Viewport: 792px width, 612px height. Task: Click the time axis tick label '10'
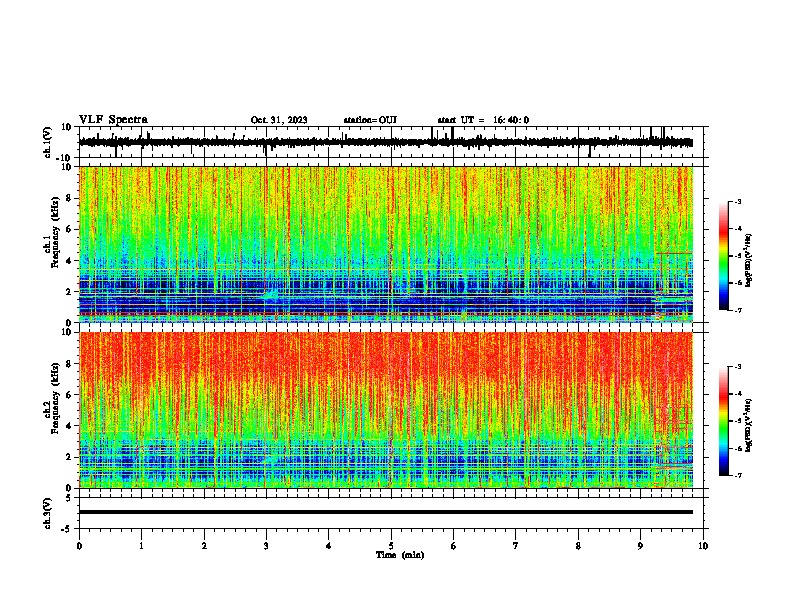[703, 546]
